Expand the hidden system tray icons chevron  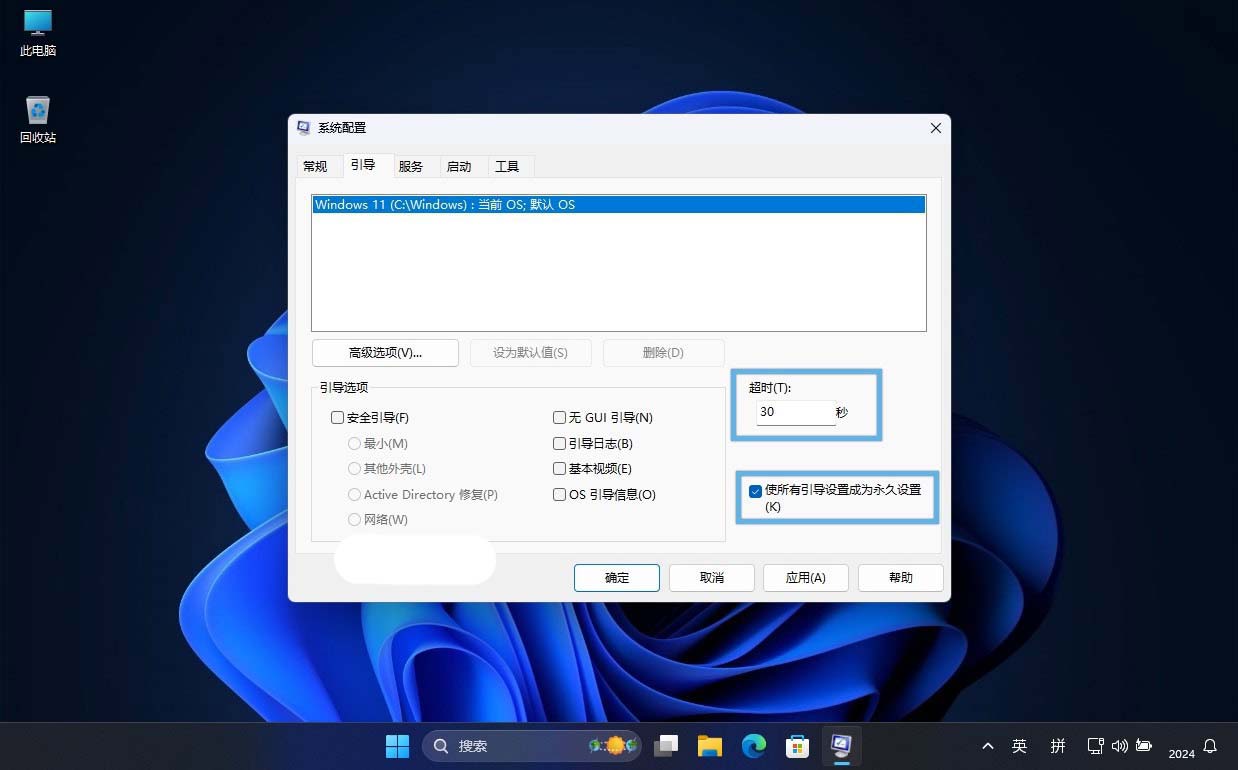pyautogui.click(x=988, y=746)
